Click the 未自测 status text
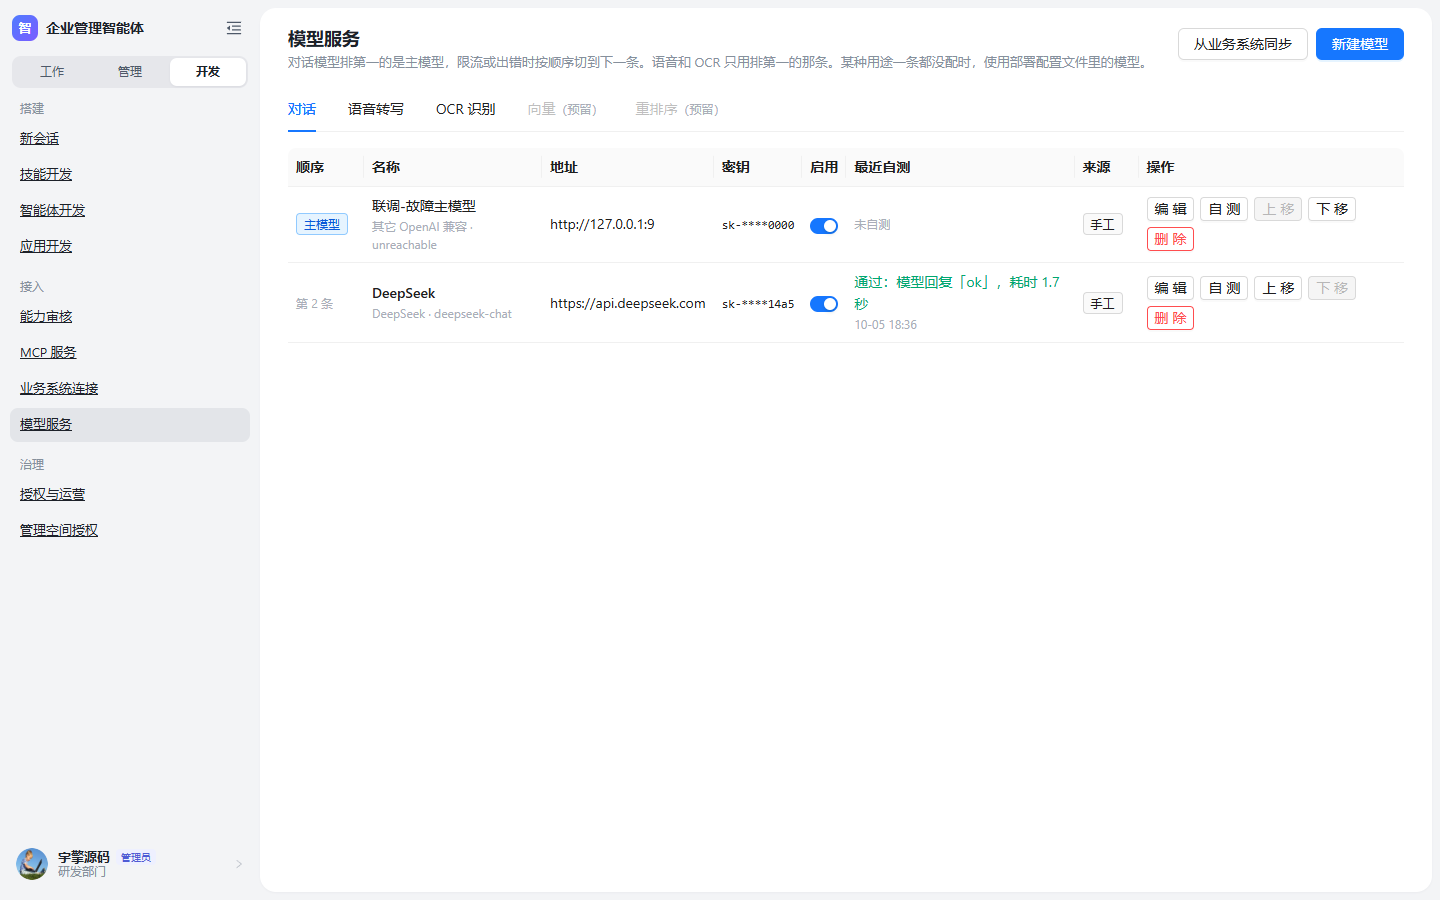The width and height of the screenshot is (1440, 900). click(x=872, y=225)
